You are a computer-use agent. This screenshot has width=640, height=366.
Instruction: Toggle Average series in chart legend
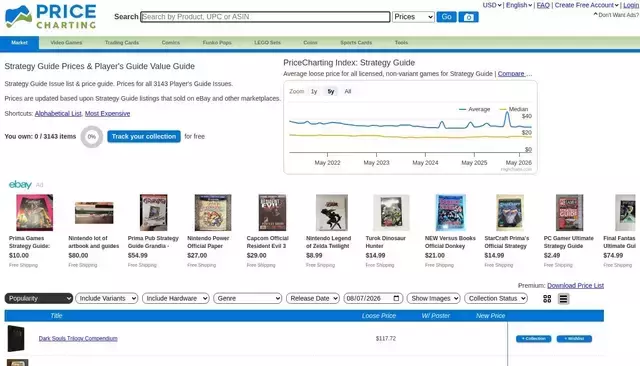[x=474, y=109]
